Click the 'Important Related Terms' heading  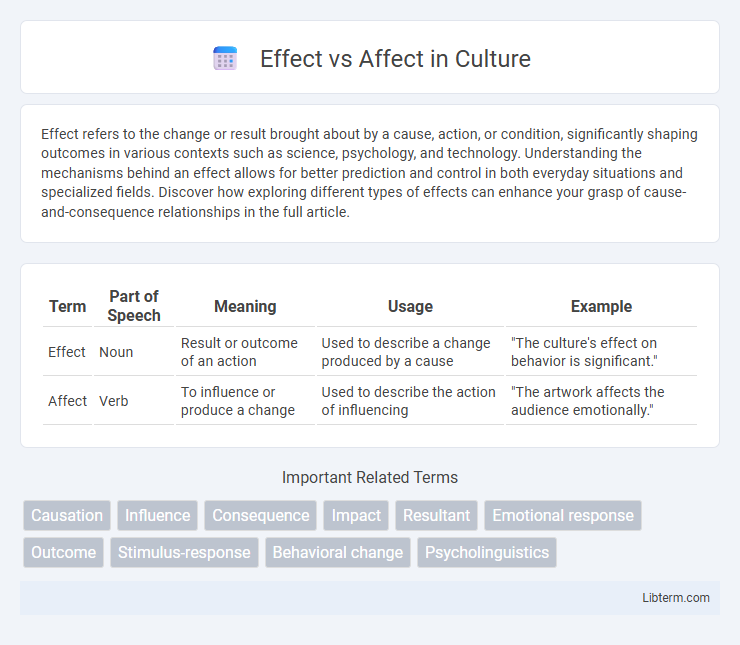tap(370, 477)
